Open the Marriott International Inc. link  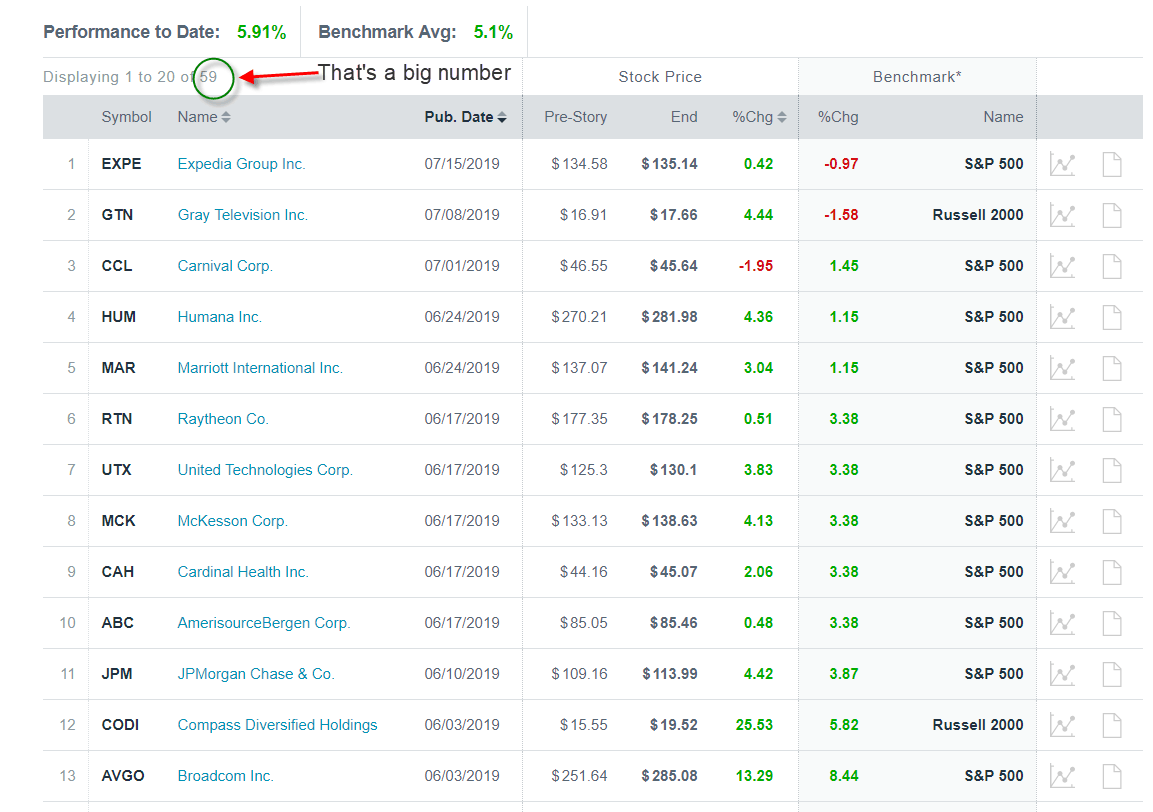tap(260, 368)
